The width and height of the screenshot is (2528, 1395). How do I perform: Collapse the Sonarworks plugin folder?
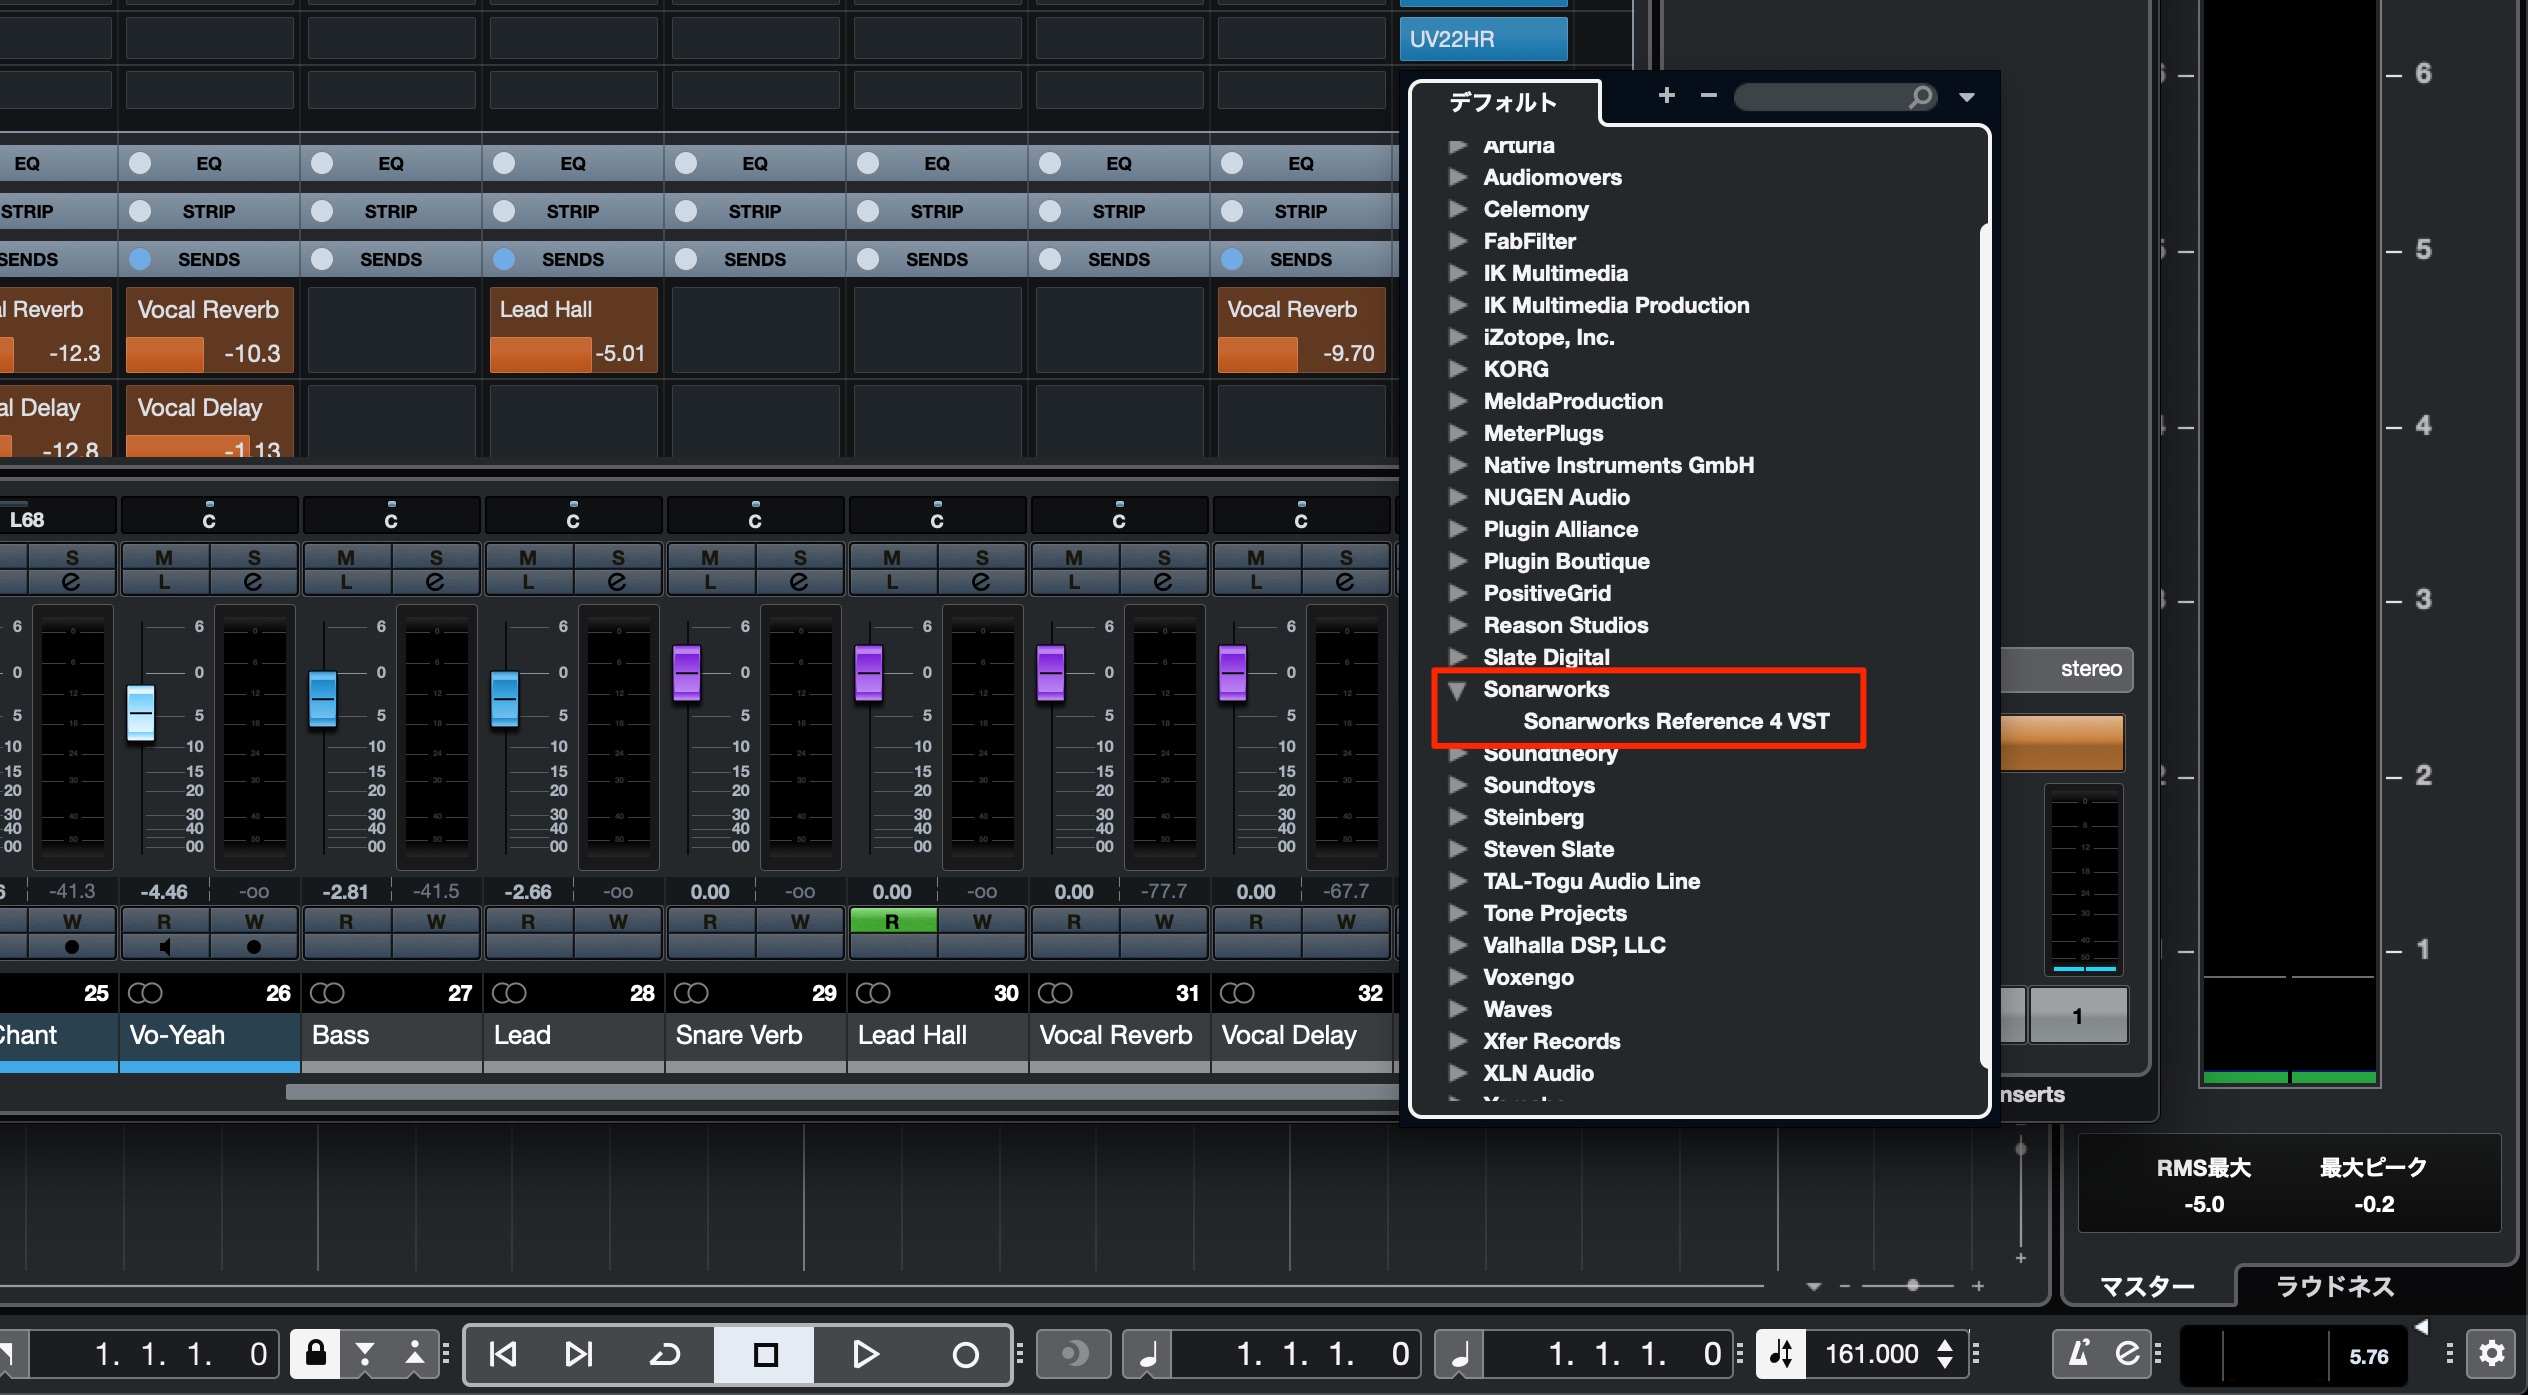point(1457,689)
